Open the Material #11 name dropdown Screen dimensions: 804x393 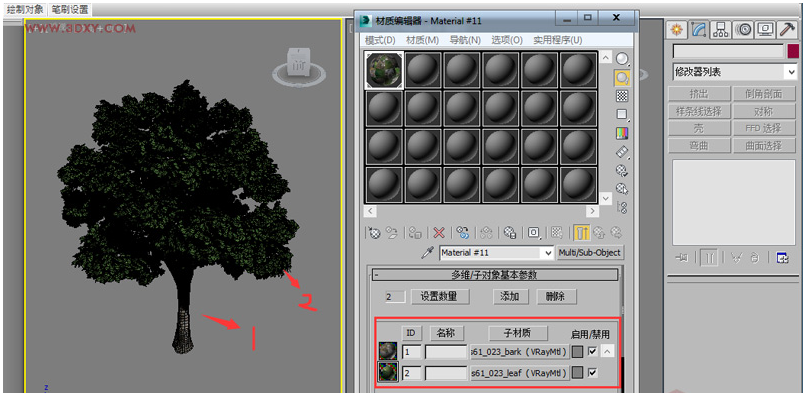(x=549, y=253)
